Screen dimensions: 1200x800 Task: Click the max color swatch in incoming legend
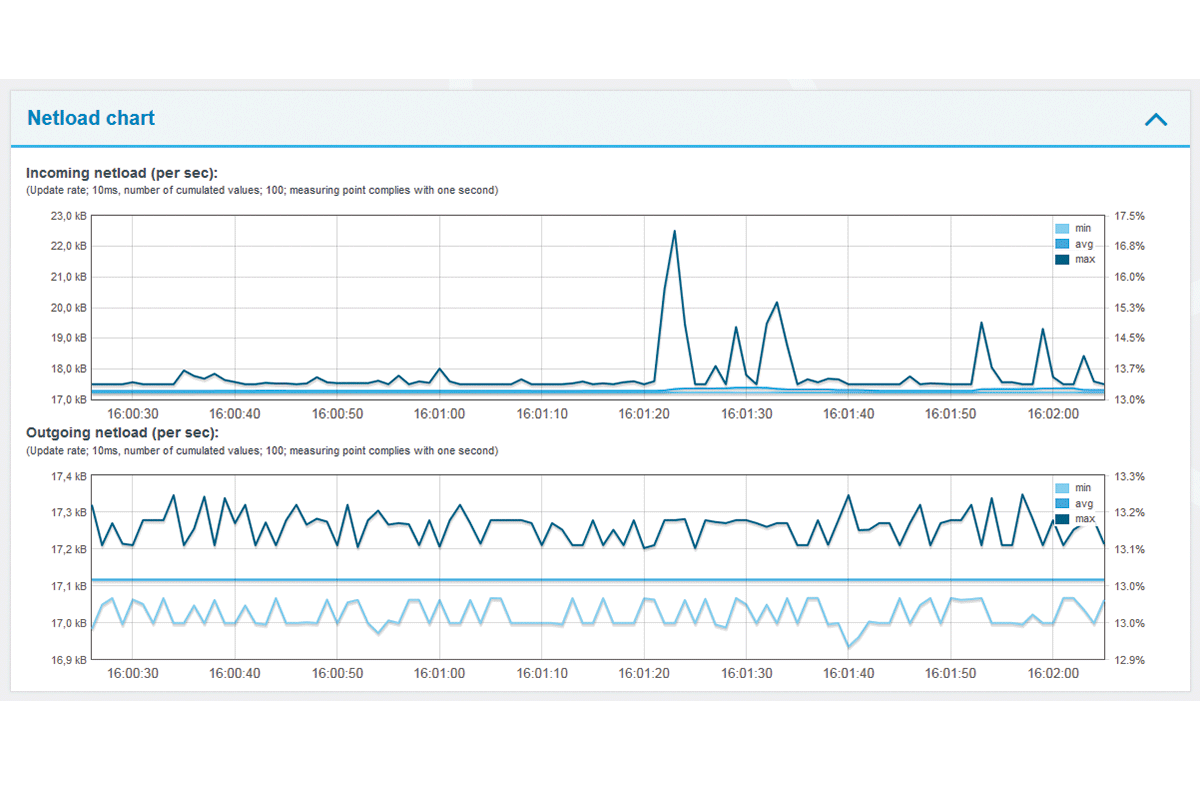pyautogui.click(x=1062, y=259)
